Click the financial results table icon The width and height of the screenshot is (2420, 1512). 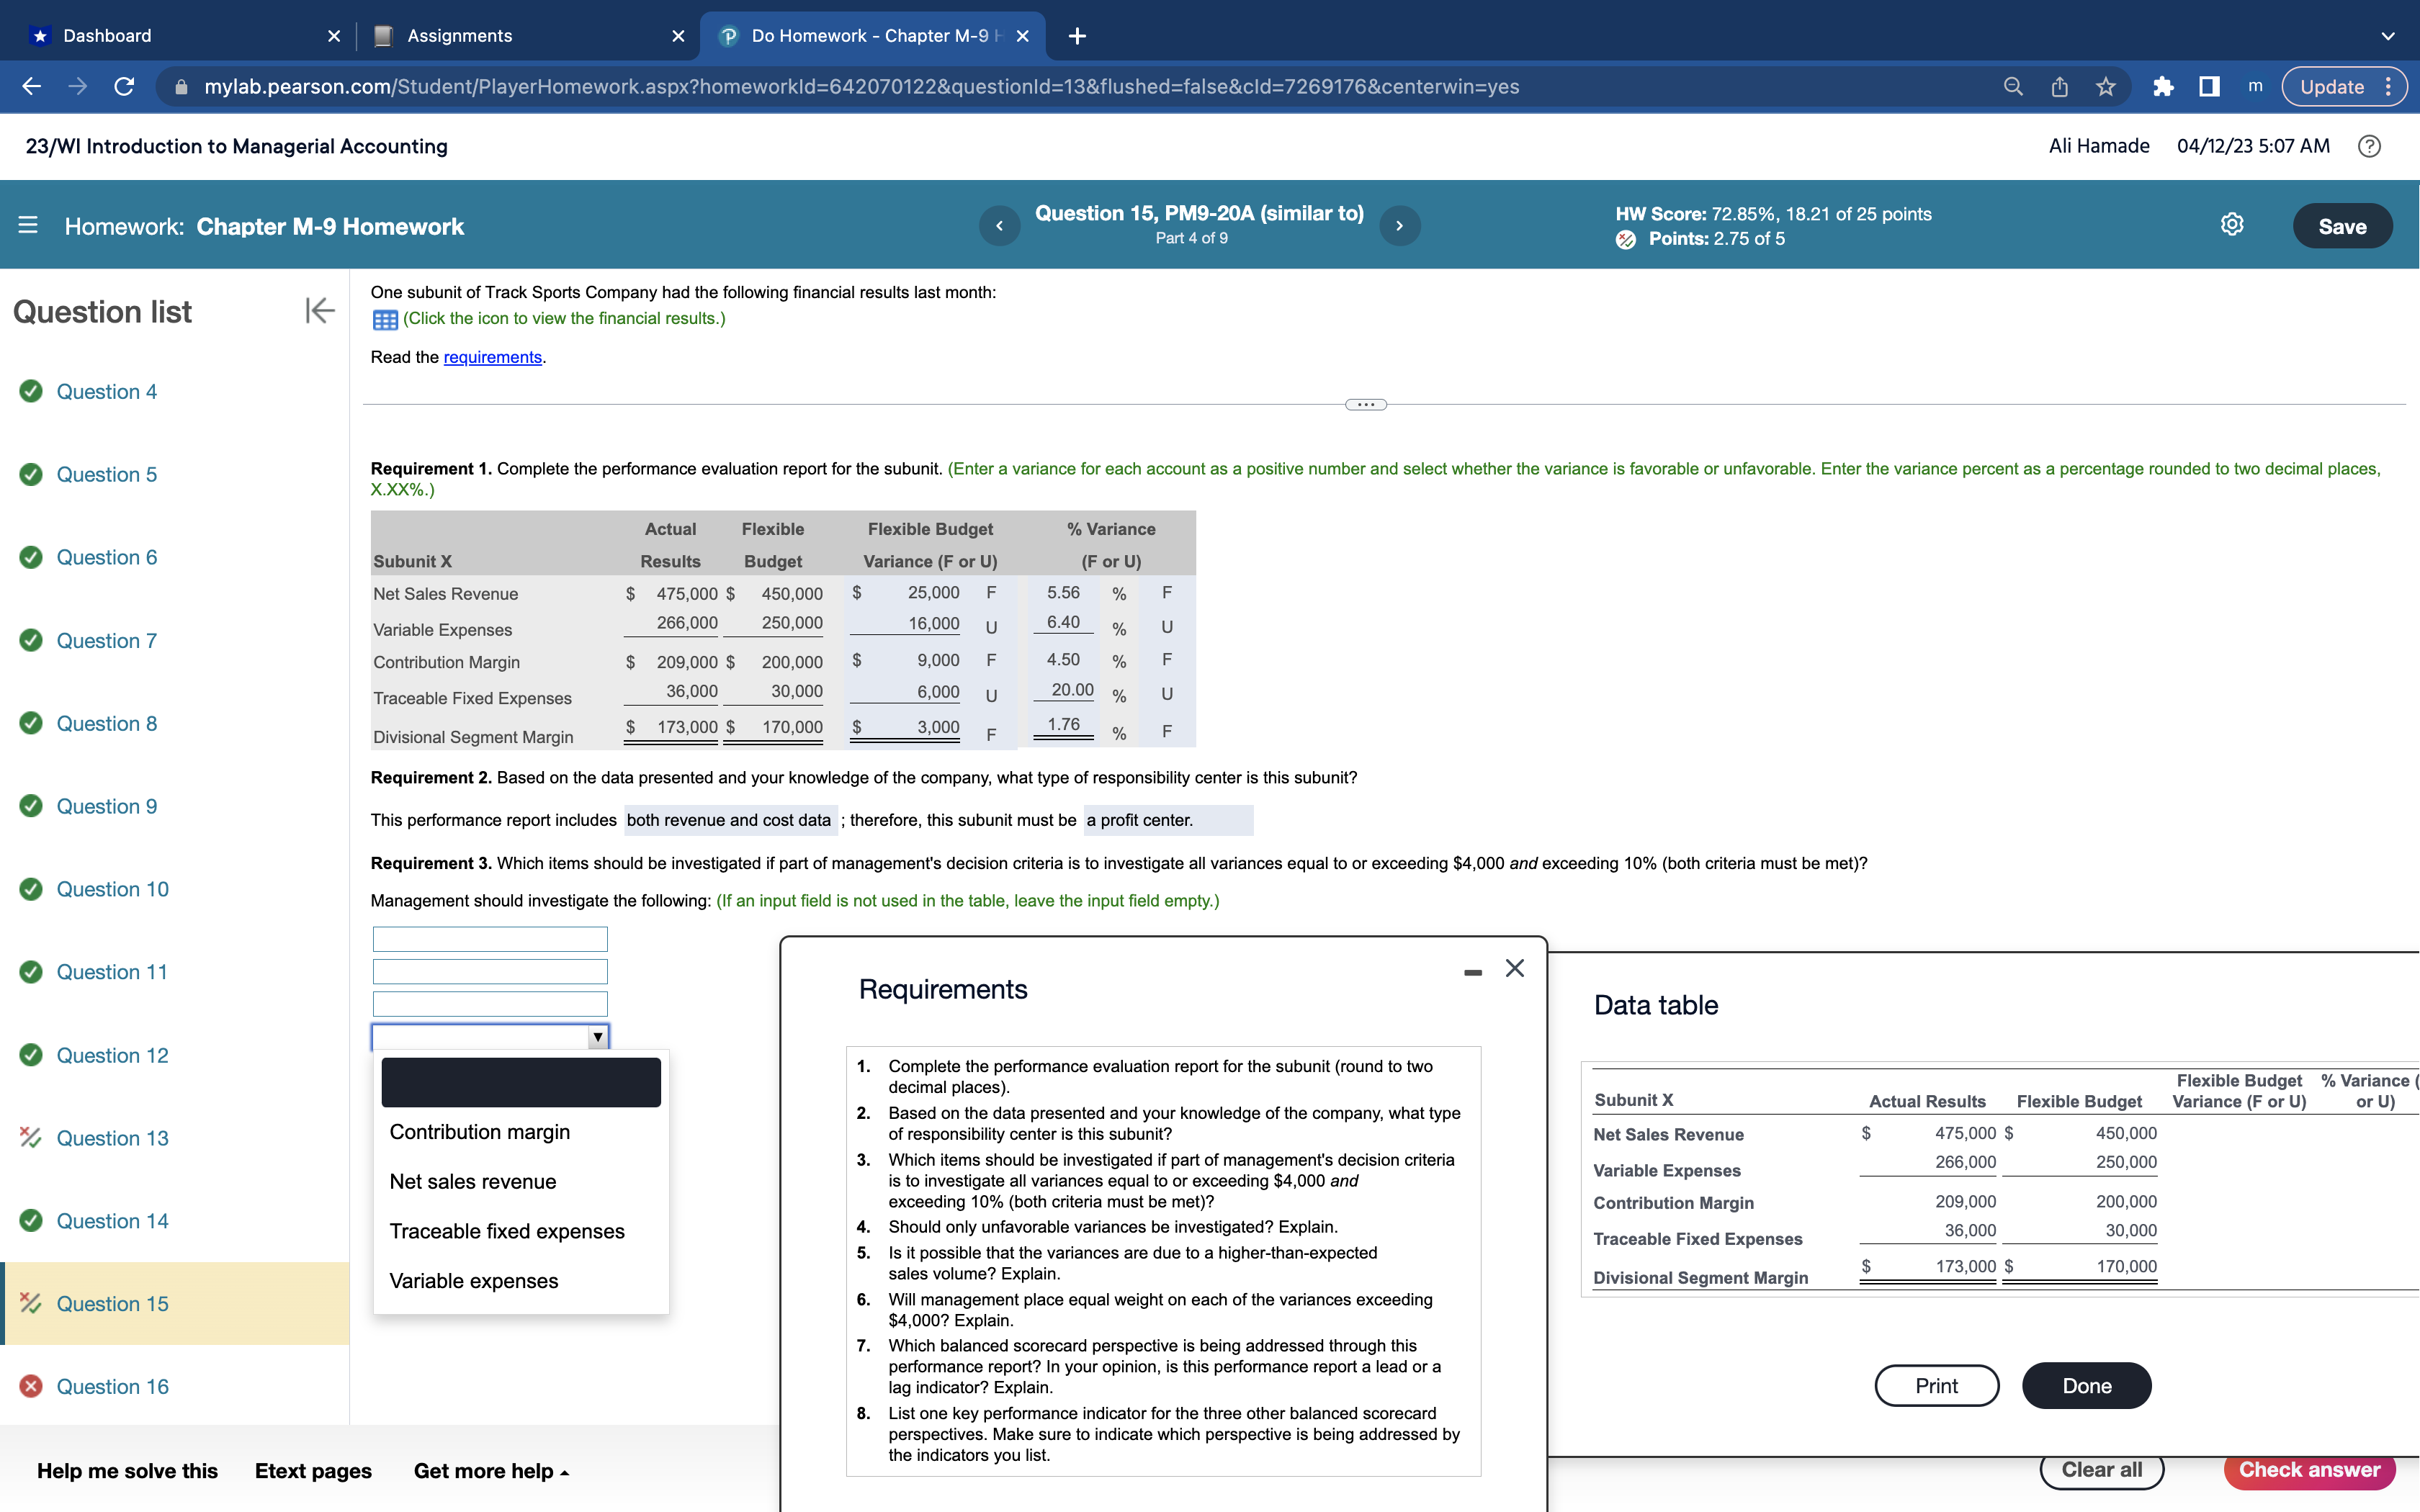tap(385, 318)
